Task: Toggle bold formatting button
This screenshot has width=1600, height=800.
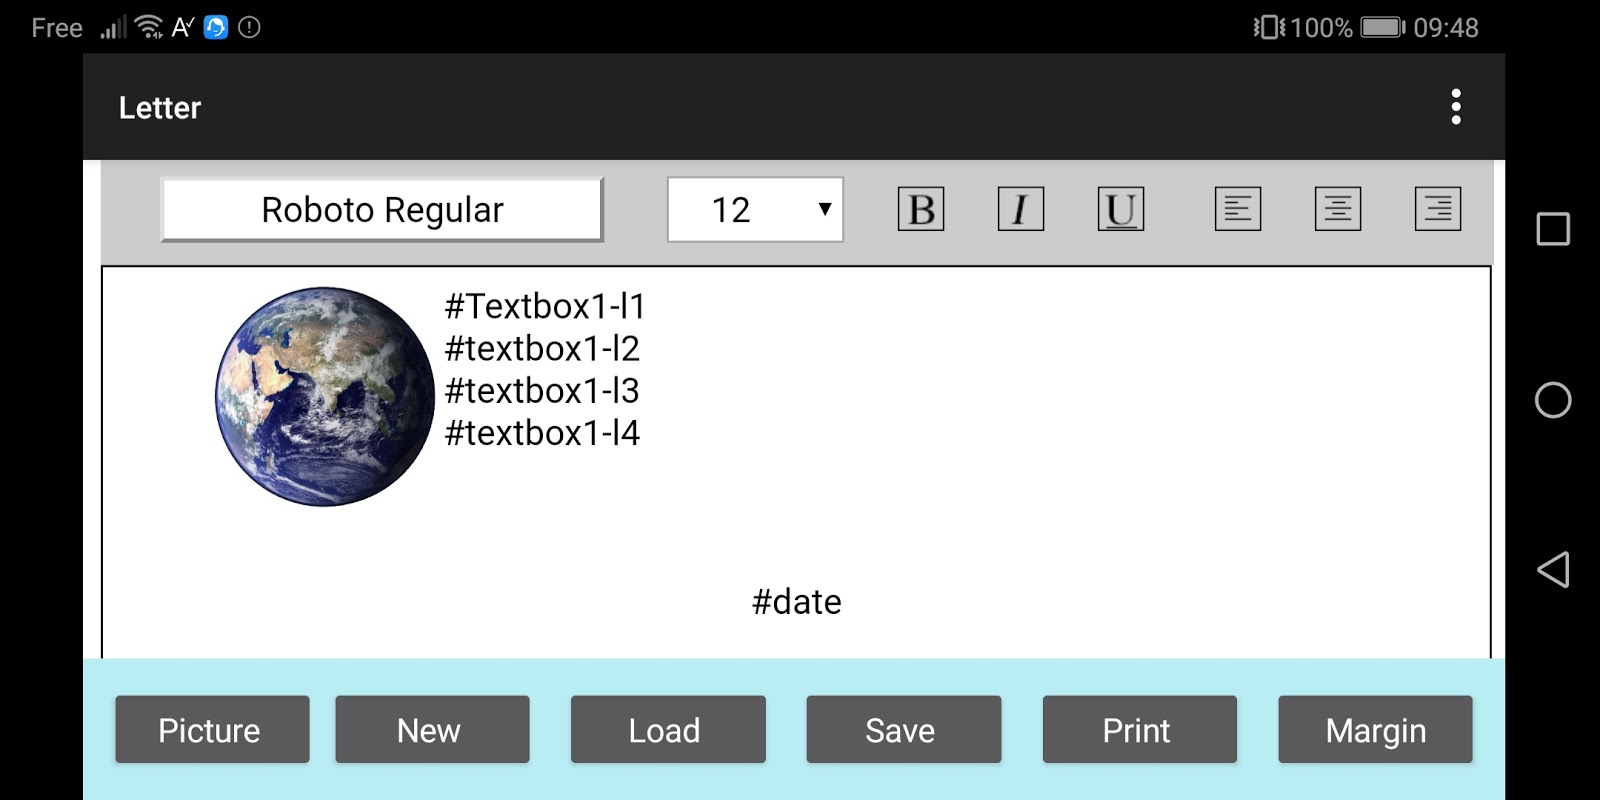Action: point(921,209)
